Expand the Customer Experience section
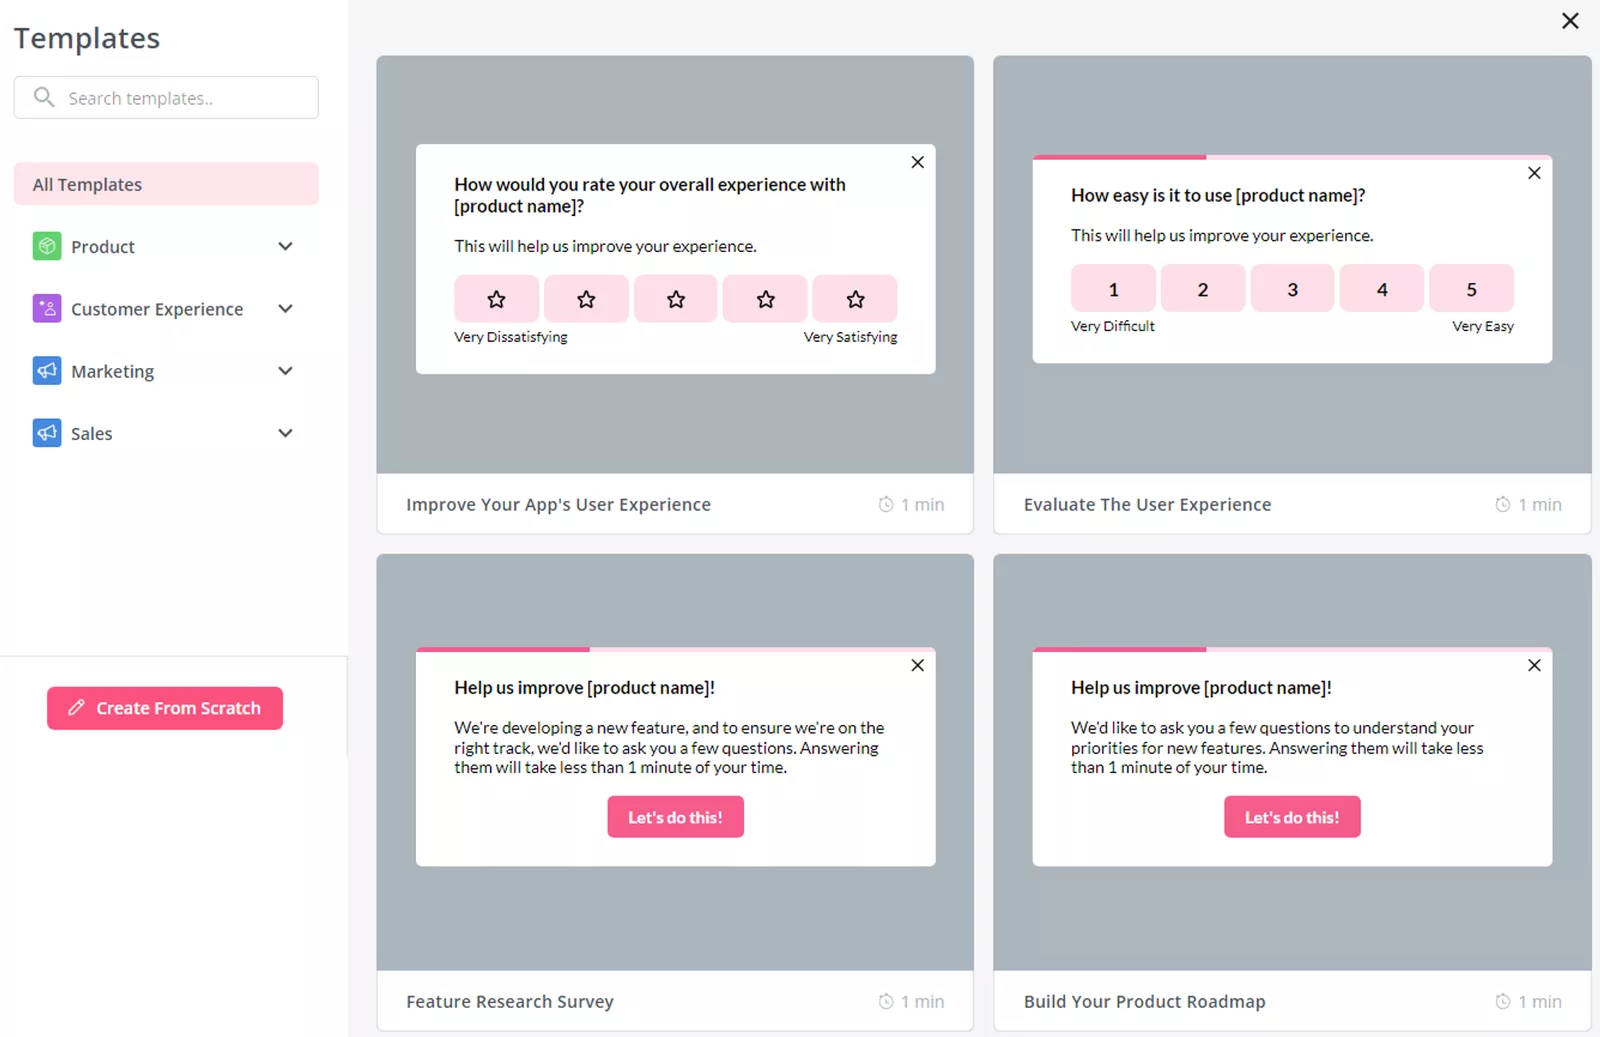 (286, 308)
